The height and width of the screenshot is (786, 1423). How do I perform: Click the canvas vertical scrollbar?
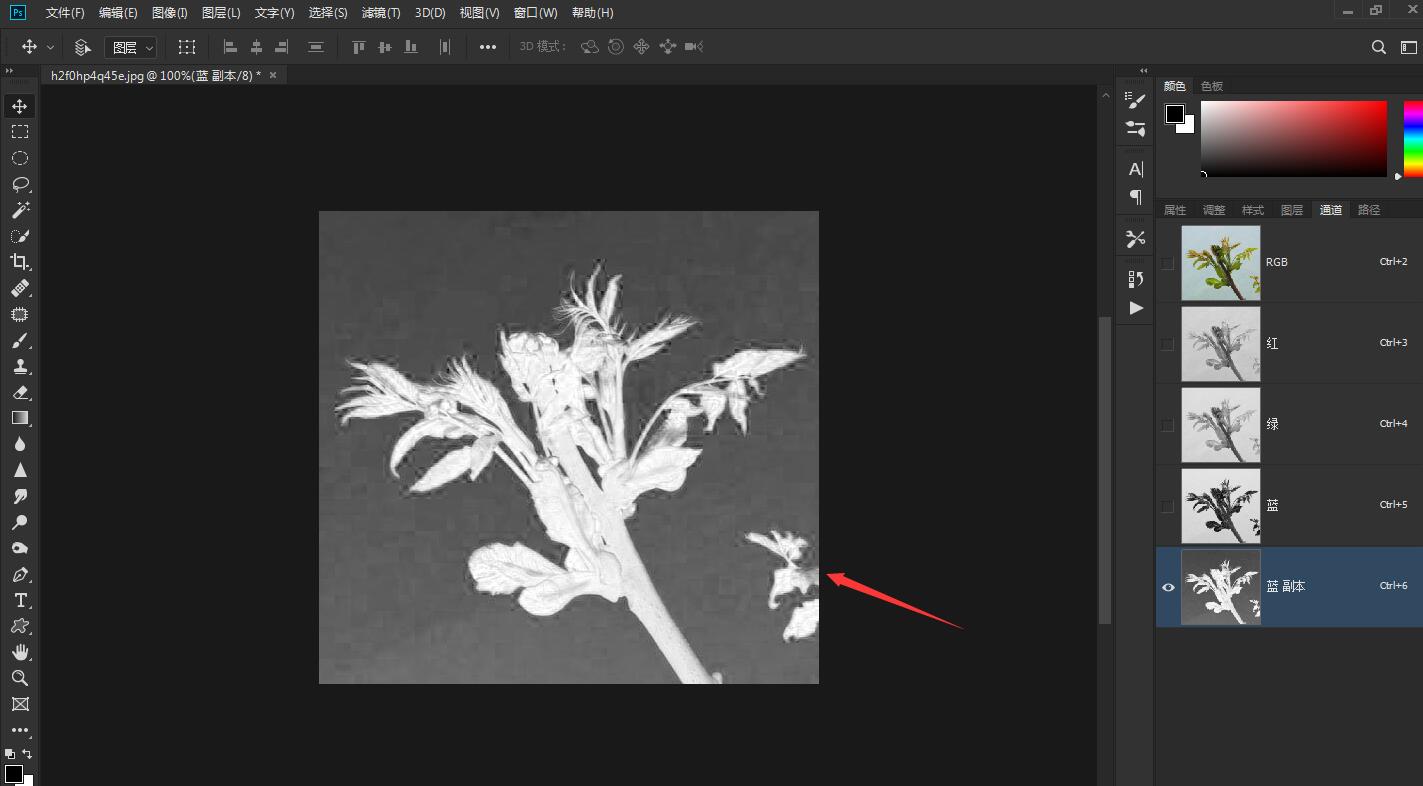coord(1105,470)
